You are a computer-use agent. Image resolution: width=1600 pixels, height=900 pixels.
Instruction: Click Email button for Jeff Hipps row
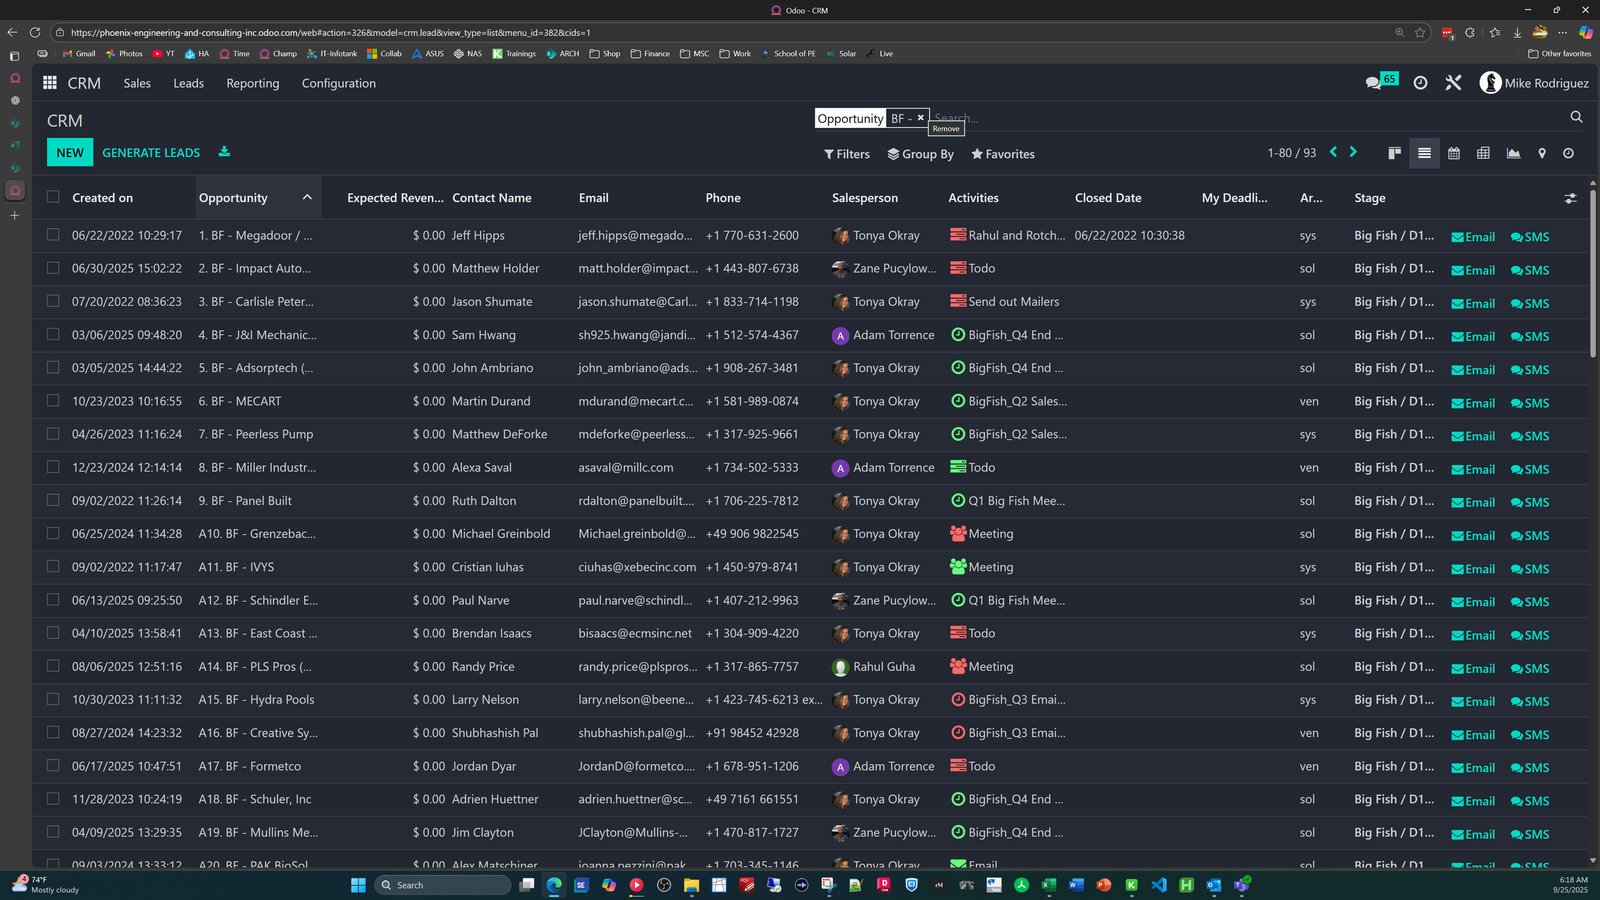click(1473, 237)
